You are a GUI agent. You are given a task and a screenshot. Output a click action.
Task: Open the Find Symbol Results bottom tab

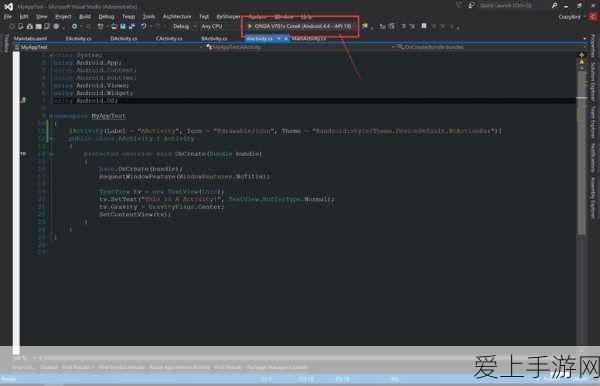(x=122, y=367)
